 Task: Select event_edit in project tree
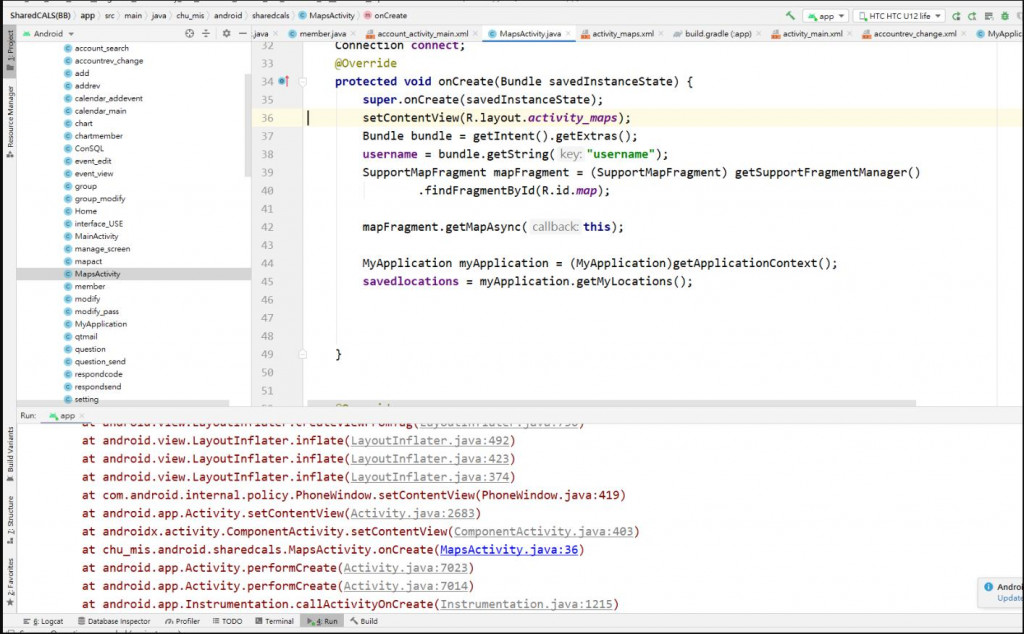(x=93, y=161)
